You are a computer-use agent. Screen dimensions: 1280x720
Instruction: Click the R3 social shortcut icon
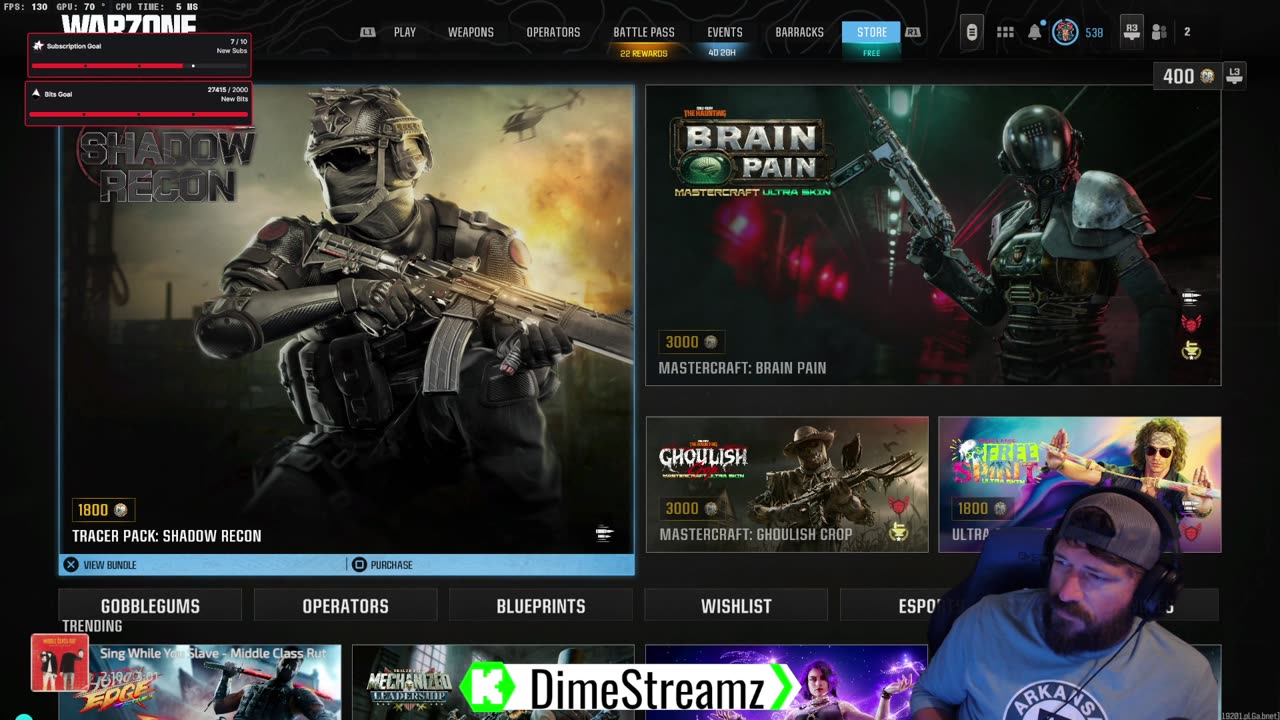1131,32
